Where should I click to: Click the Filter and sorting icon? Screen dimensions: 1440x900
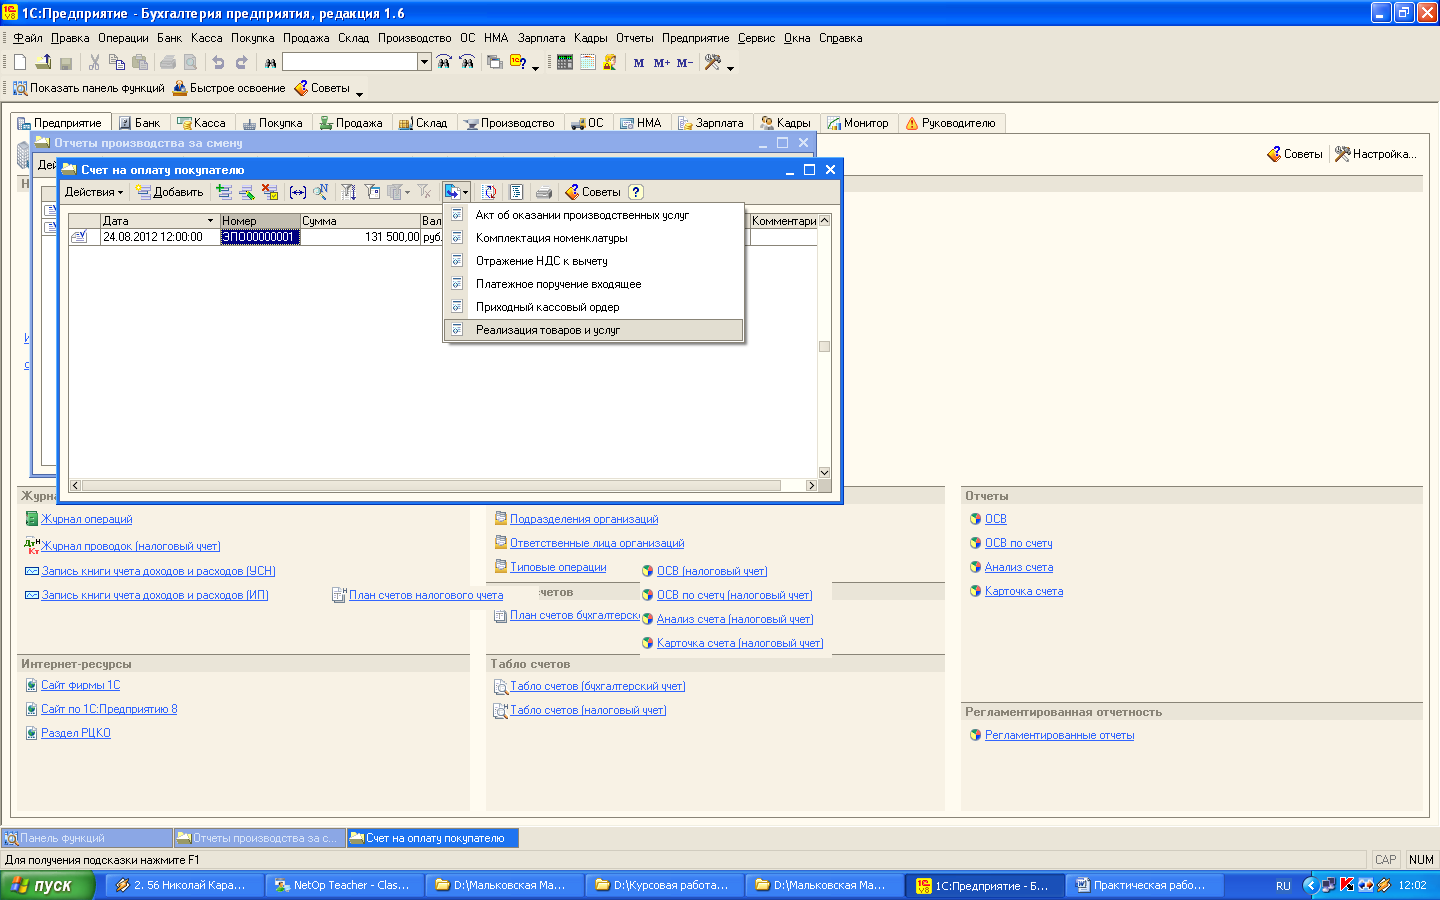point(349,192)
